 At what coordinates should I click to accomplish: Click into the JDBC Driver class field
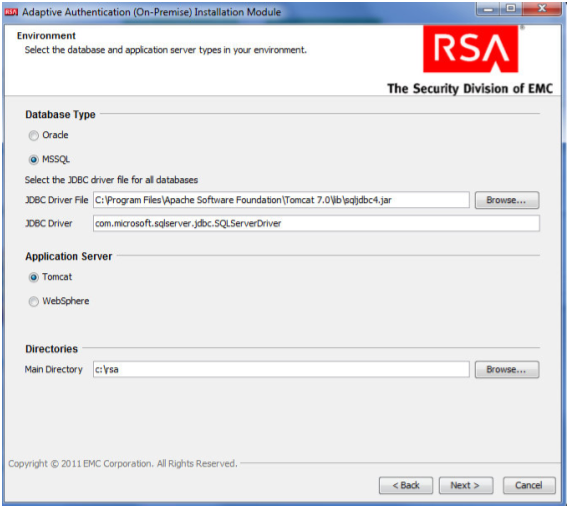pyautogui.click(x=316, y=223)
